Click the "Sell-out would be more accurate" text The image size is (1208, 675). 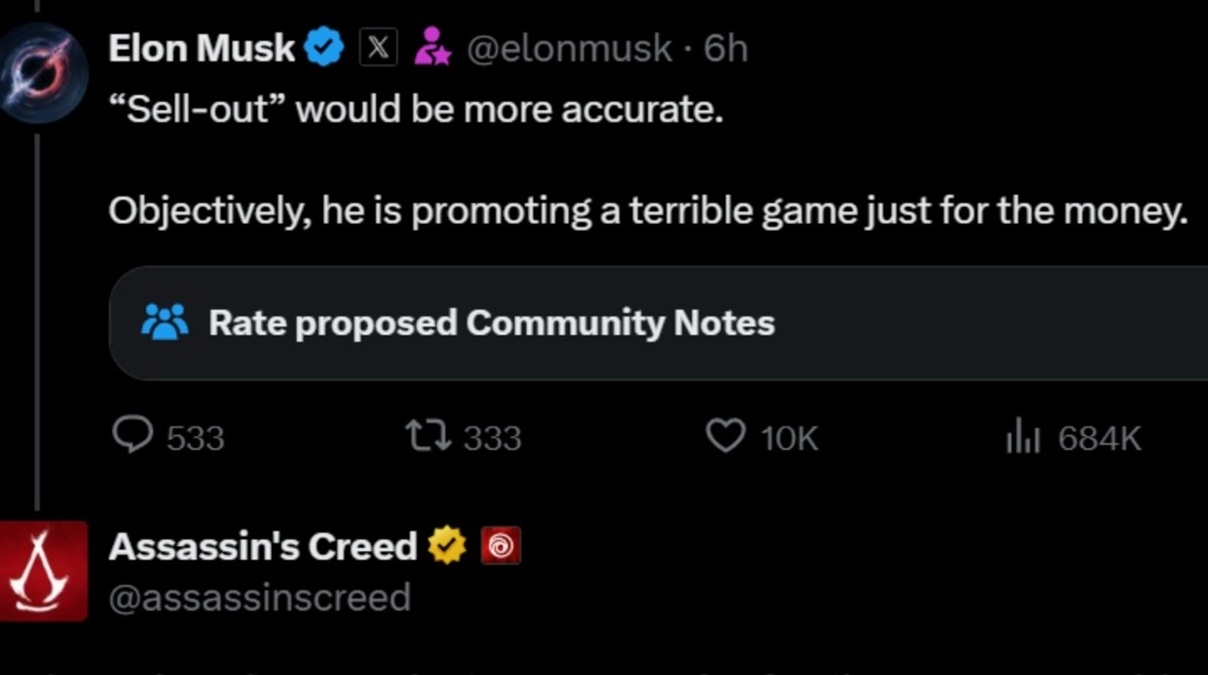pos(415,110)
